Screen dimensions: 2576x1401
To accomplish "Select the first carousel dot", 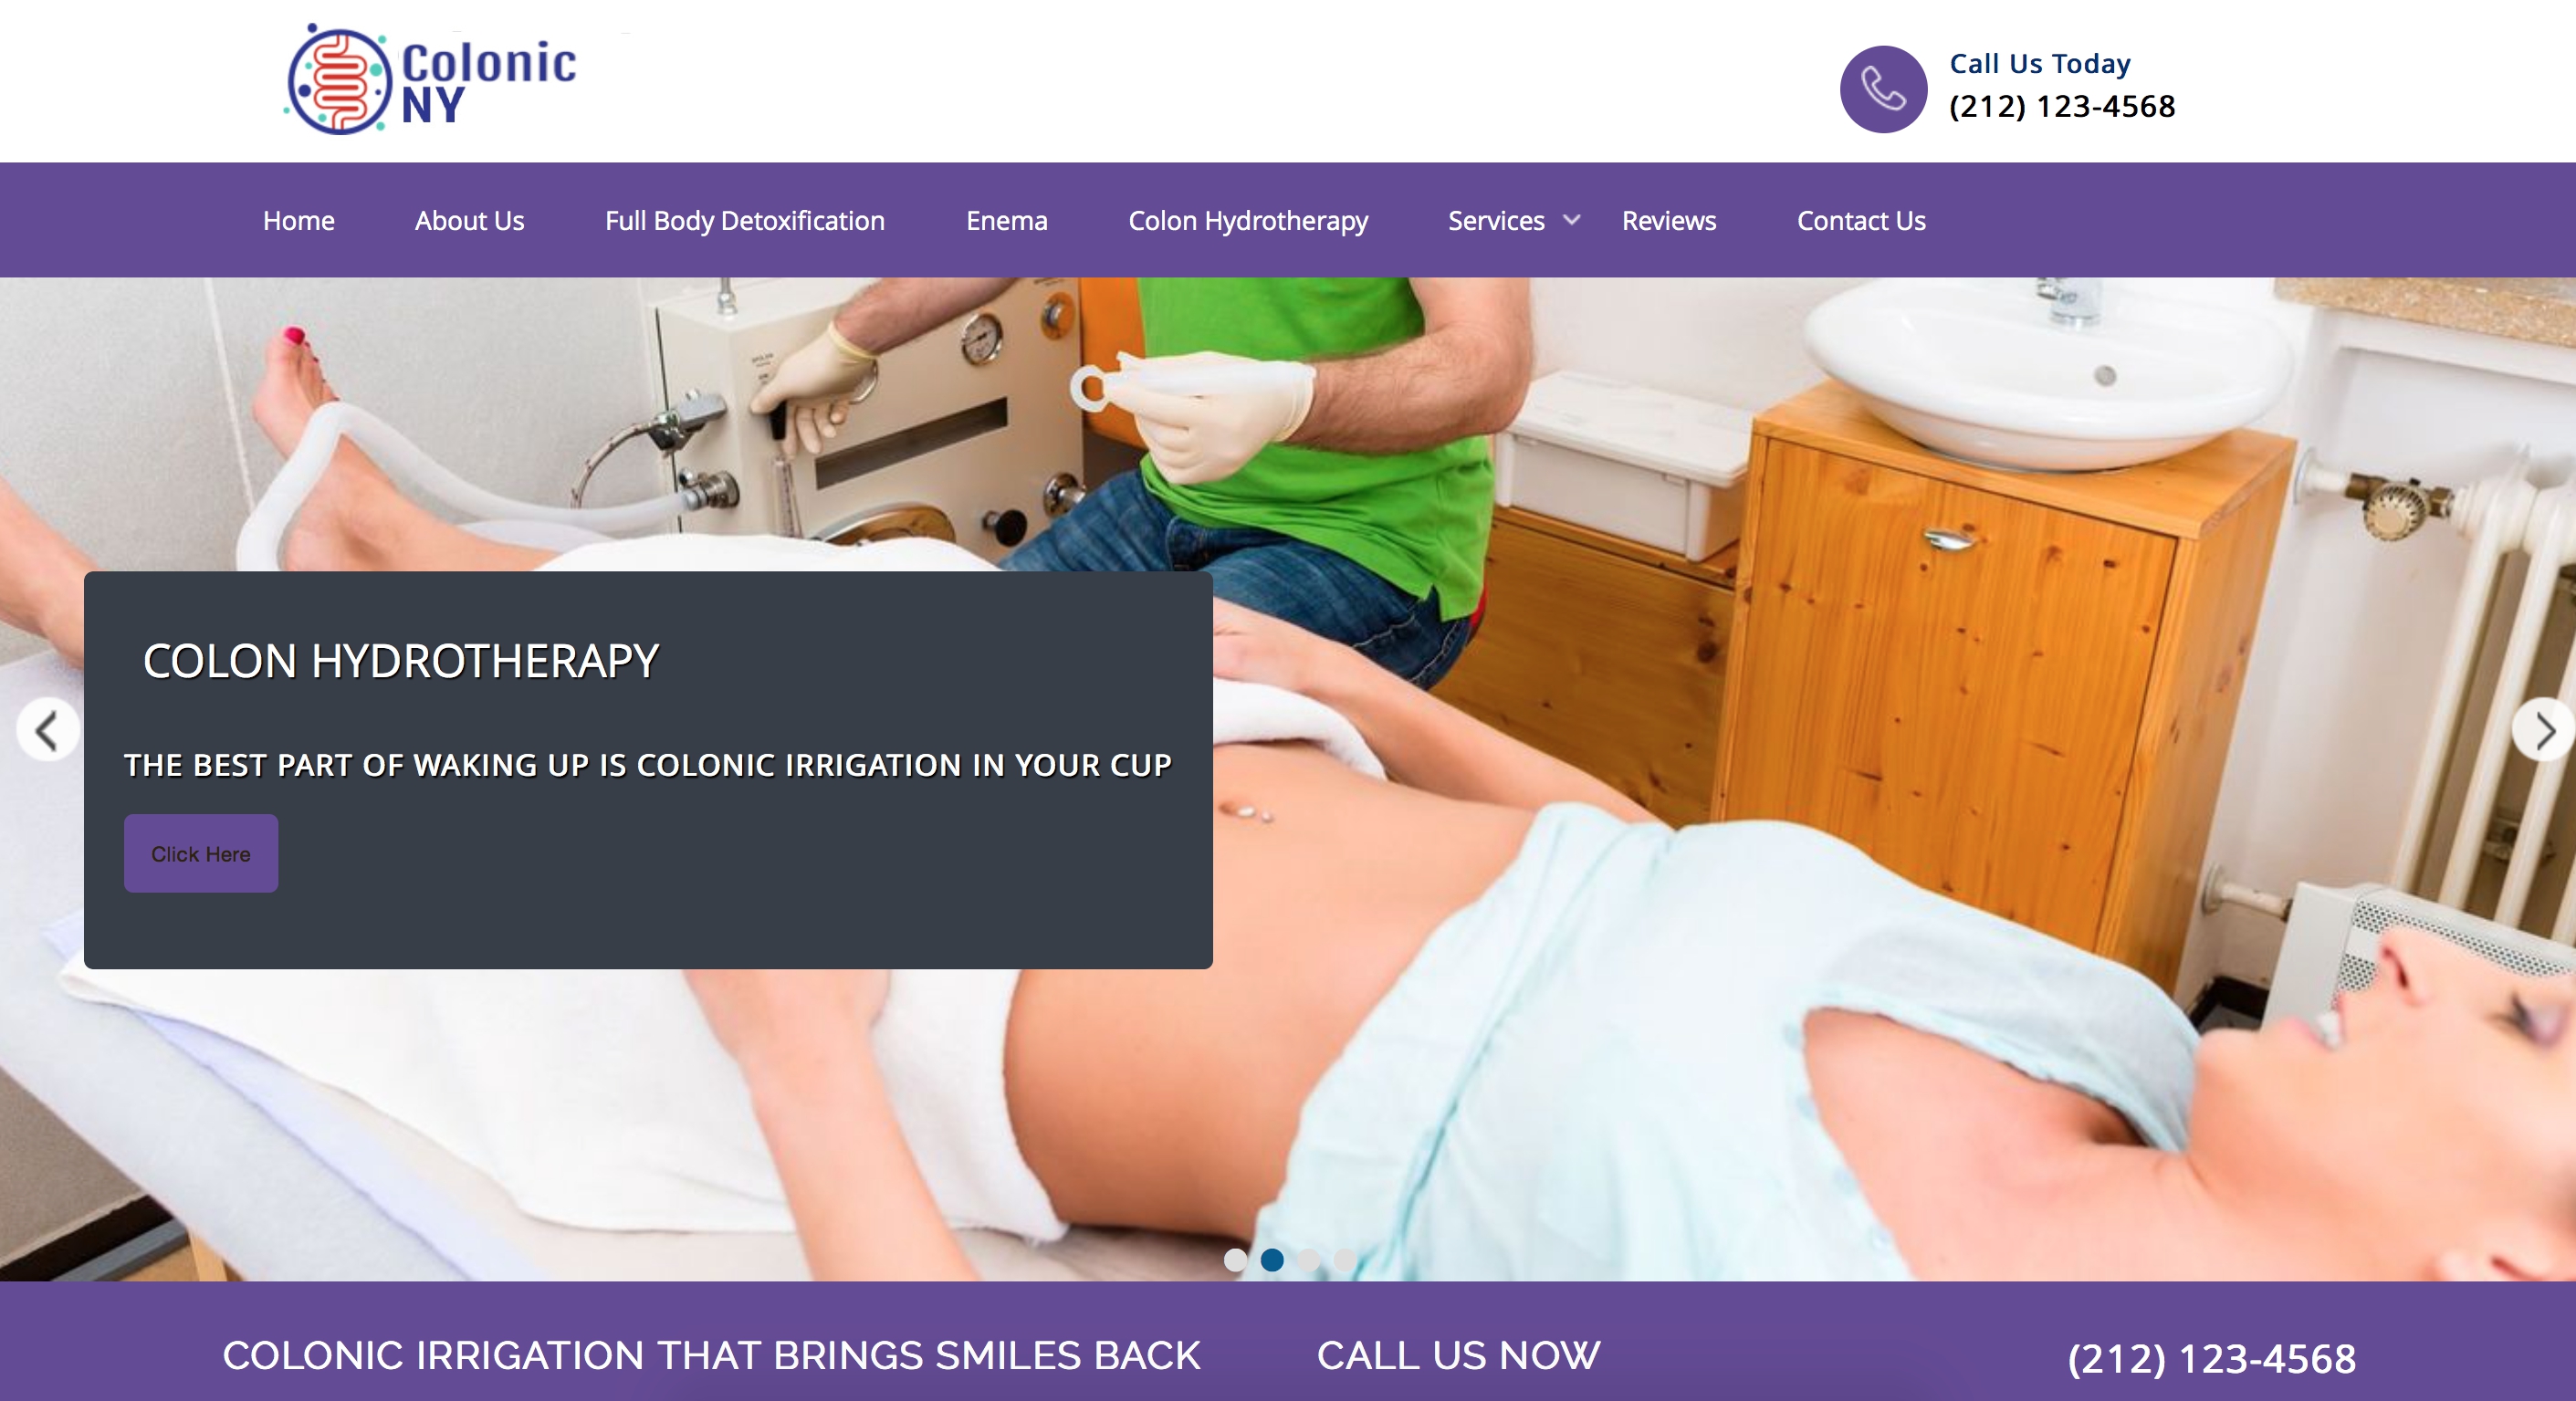I will [1235, 1259].
